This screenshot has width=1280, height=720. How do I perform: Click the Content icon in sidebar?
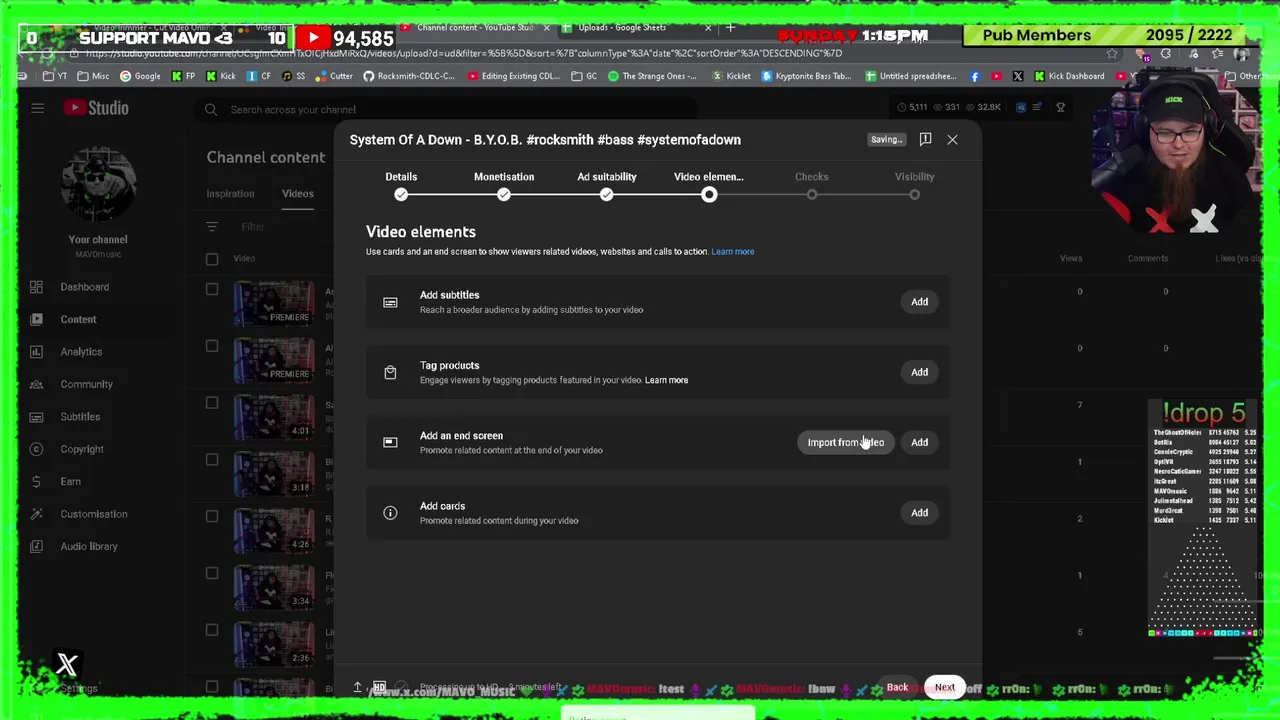click(36, 319)
